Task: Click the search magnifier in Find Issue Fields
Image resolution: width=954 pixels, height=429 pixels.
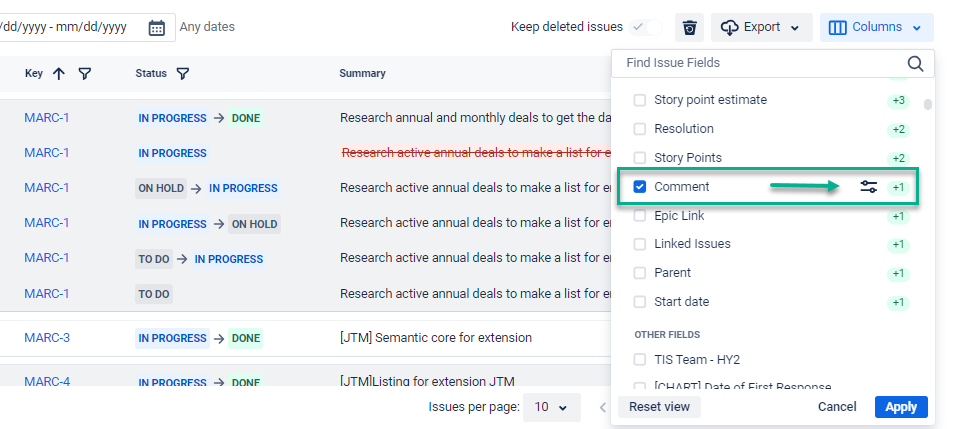Action: (915, 63)
